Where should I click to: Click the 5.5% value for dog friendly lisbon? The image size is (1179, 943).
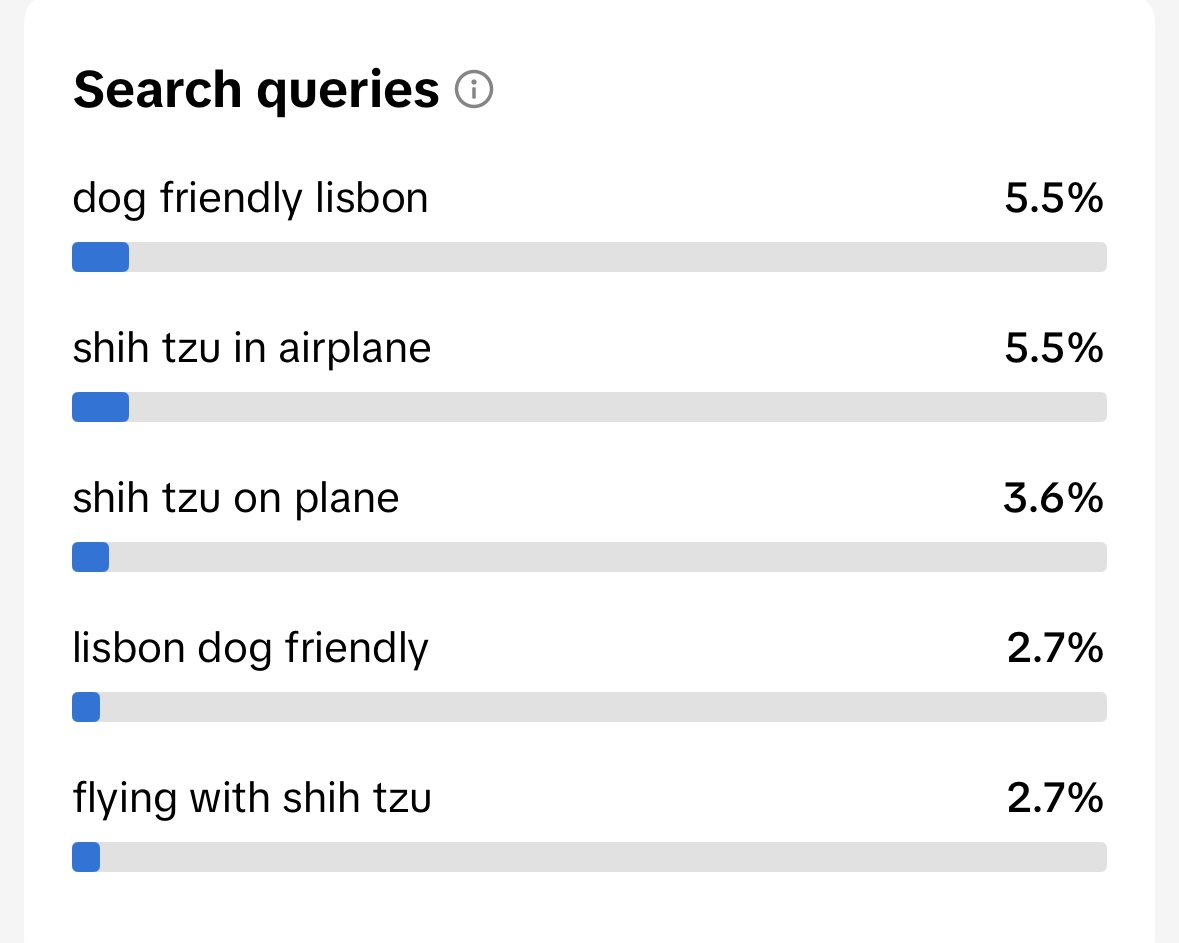click(1054, 199)
